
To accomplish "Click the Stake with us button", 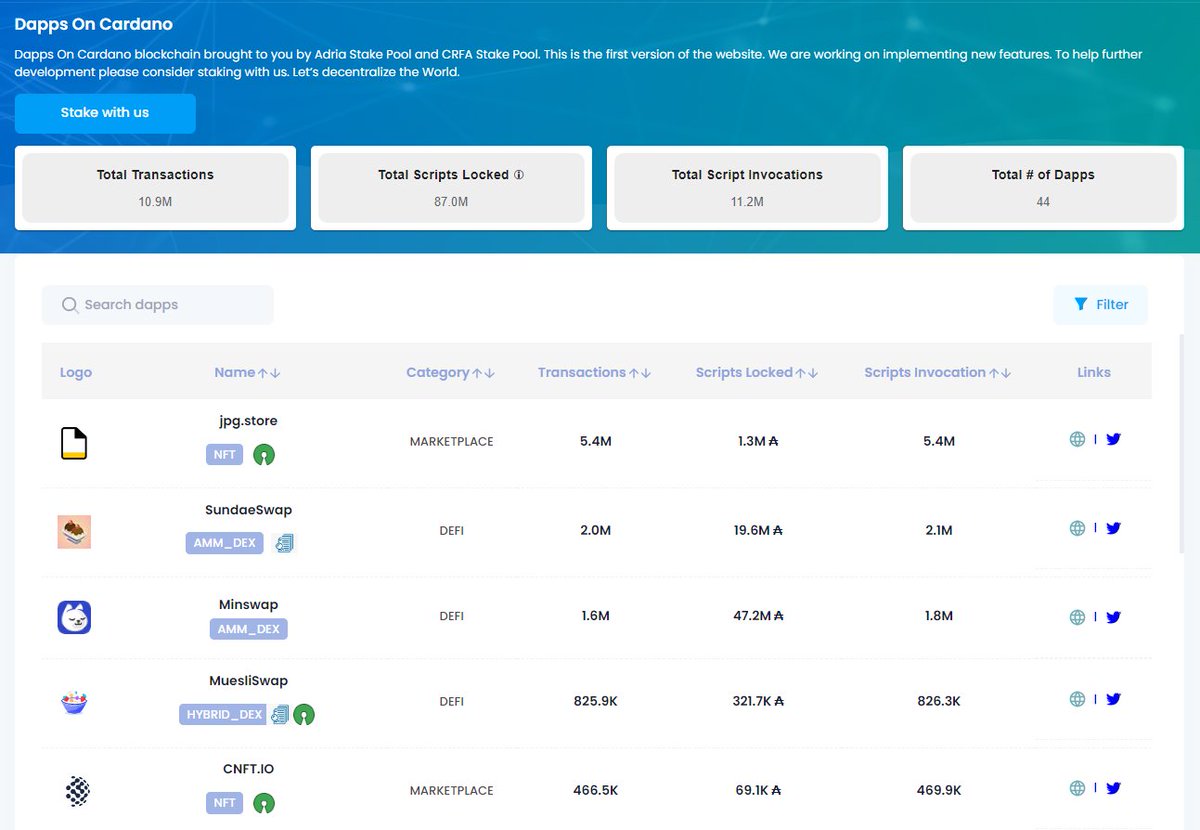I will [x=104, y=113].
